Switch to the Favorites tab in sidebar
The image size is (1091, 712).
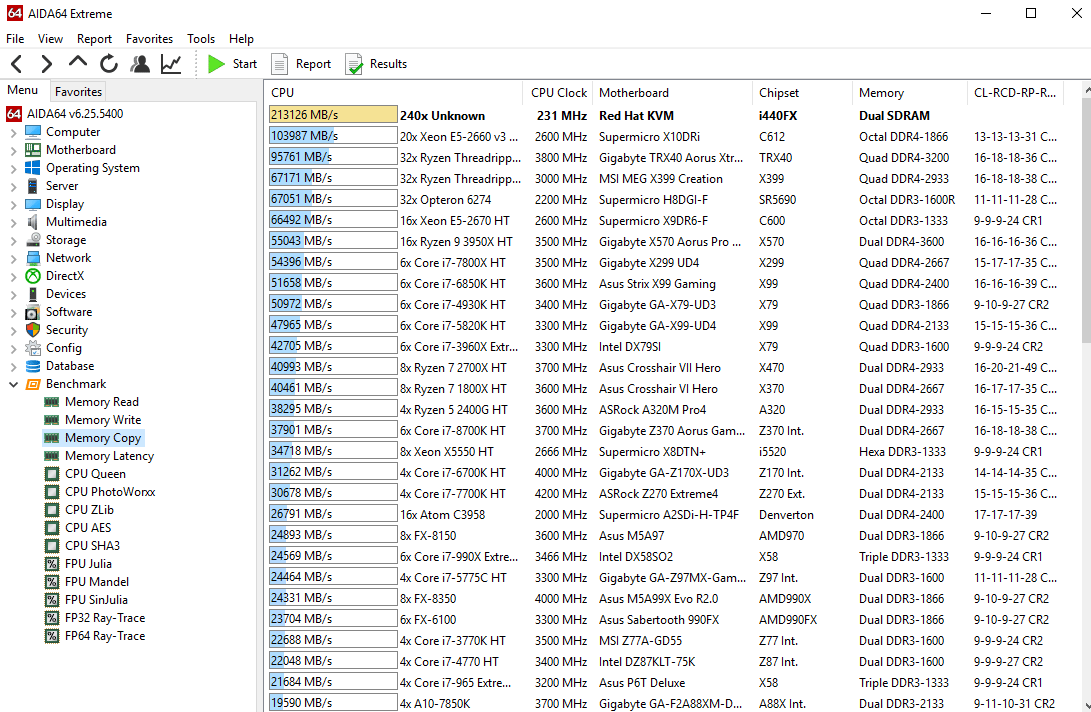(x=79, y=91)
